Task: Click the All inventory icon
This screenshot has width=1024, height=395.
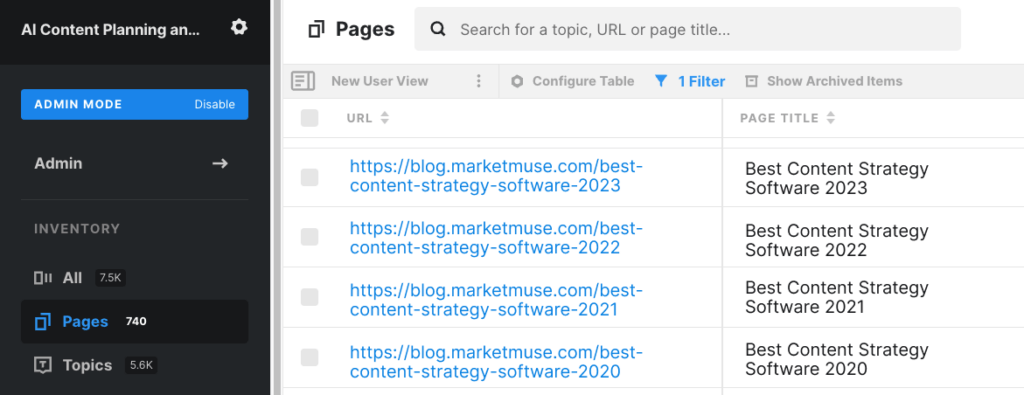Action: (42, 277)
